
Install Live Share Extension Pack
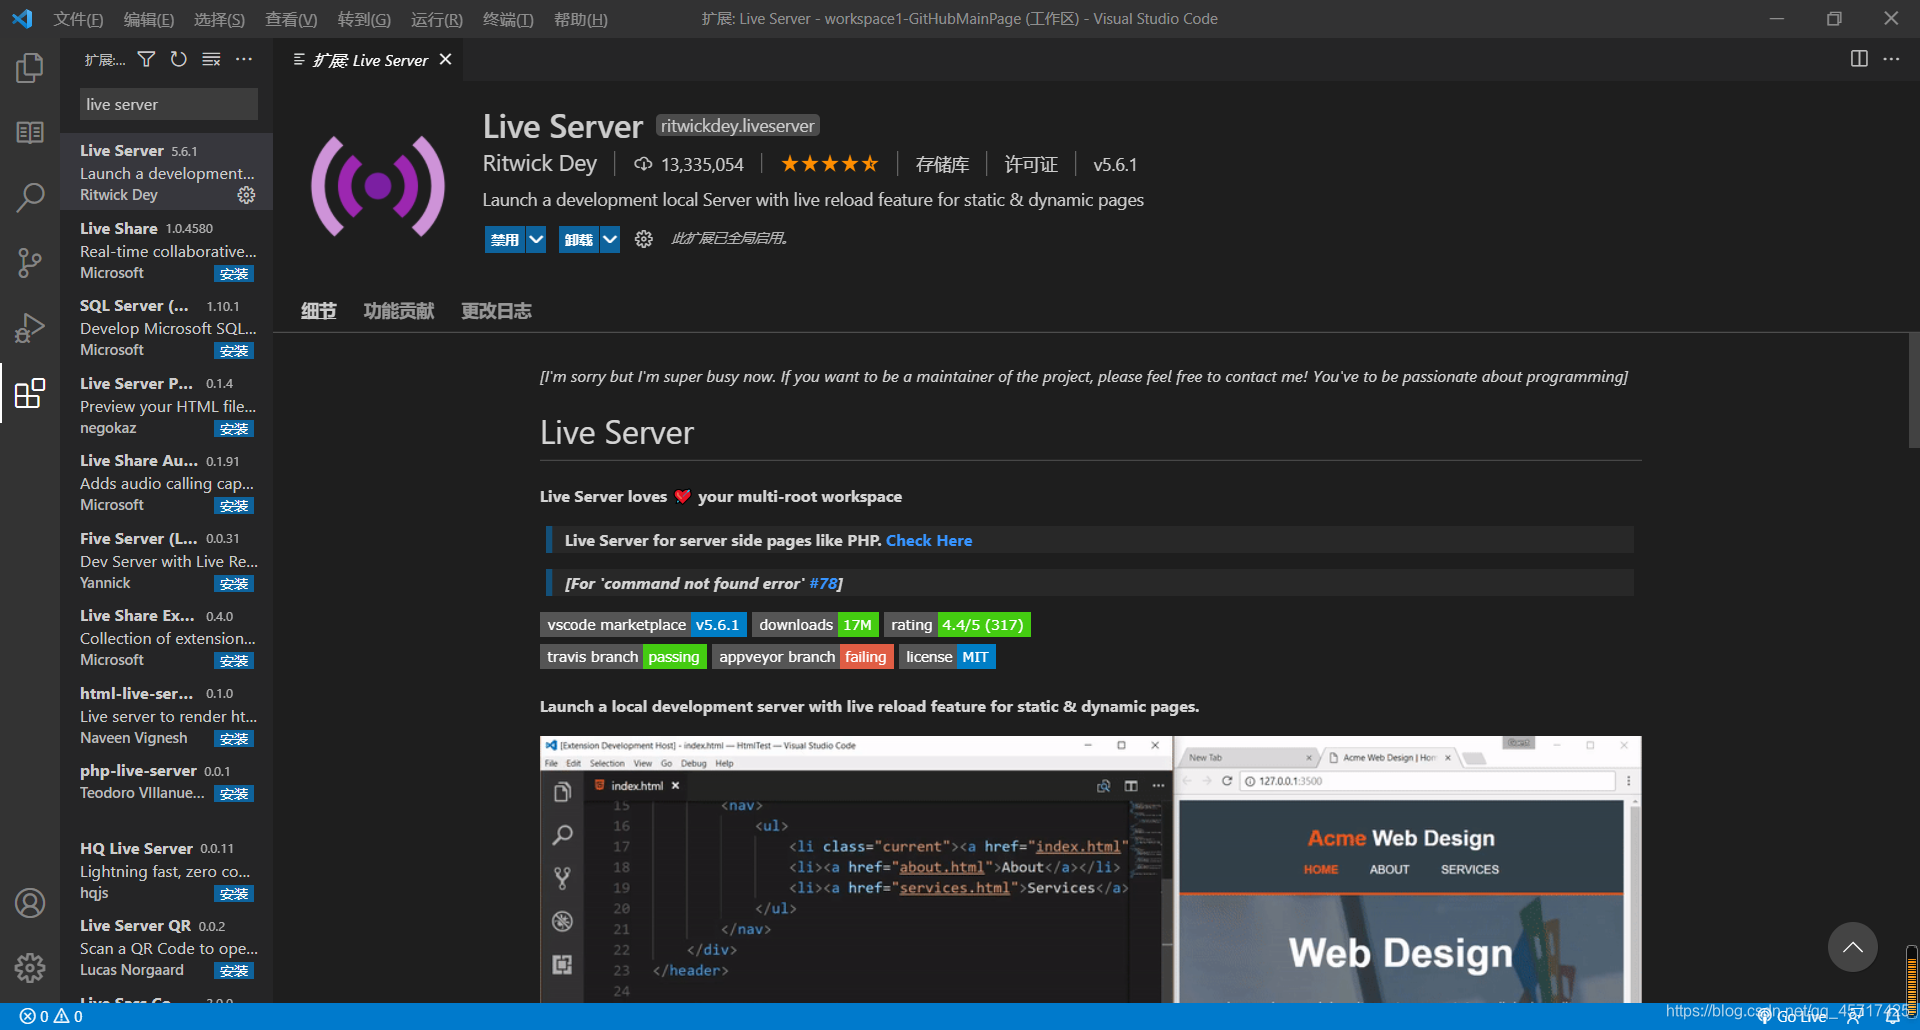(234, 660)
